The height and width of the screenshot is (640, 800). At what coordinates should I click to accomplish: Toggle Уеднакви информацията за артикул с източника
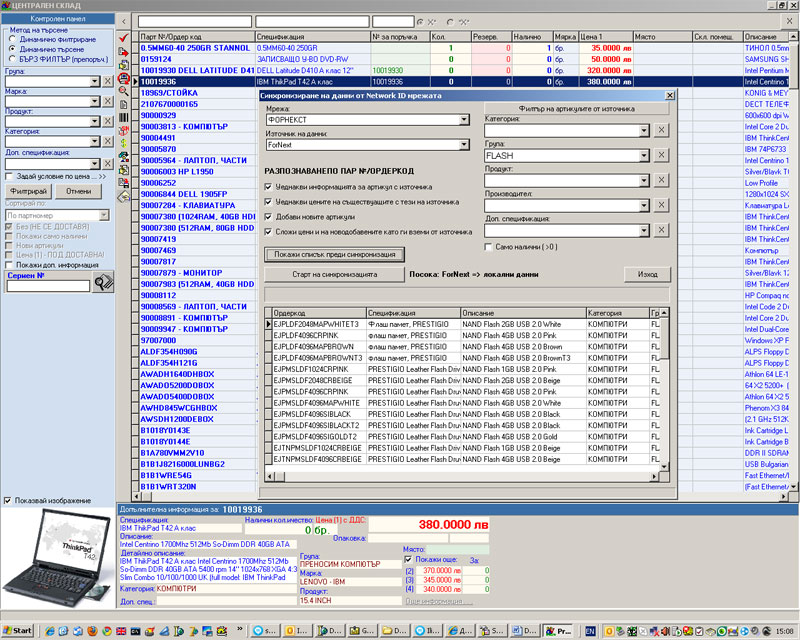tap(268, 187)
